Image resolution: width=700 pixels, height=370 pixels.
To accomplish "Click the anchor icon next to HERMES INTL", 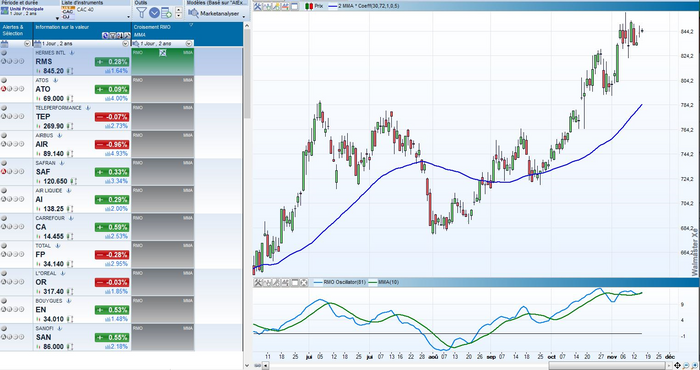I will pyautogui.click(x=72, y=53).
